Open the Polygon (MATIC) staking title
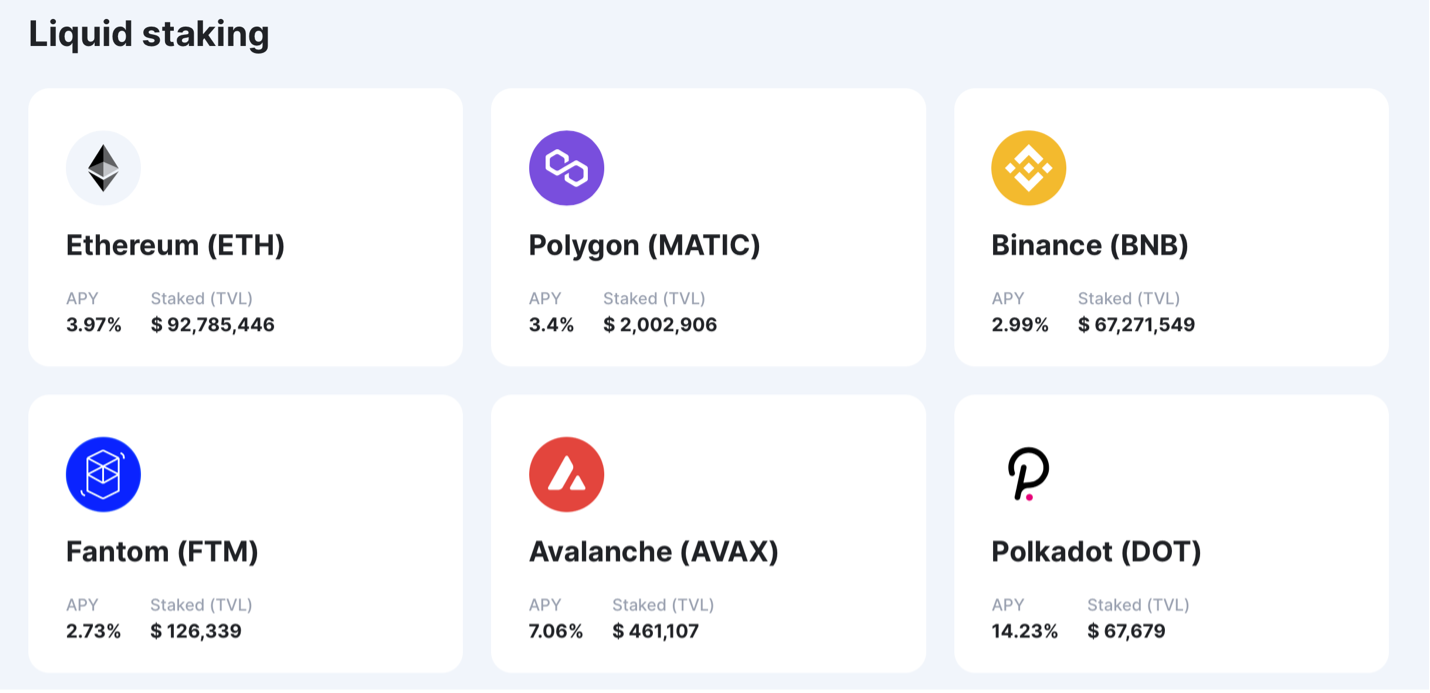 [x=644, y=245]
